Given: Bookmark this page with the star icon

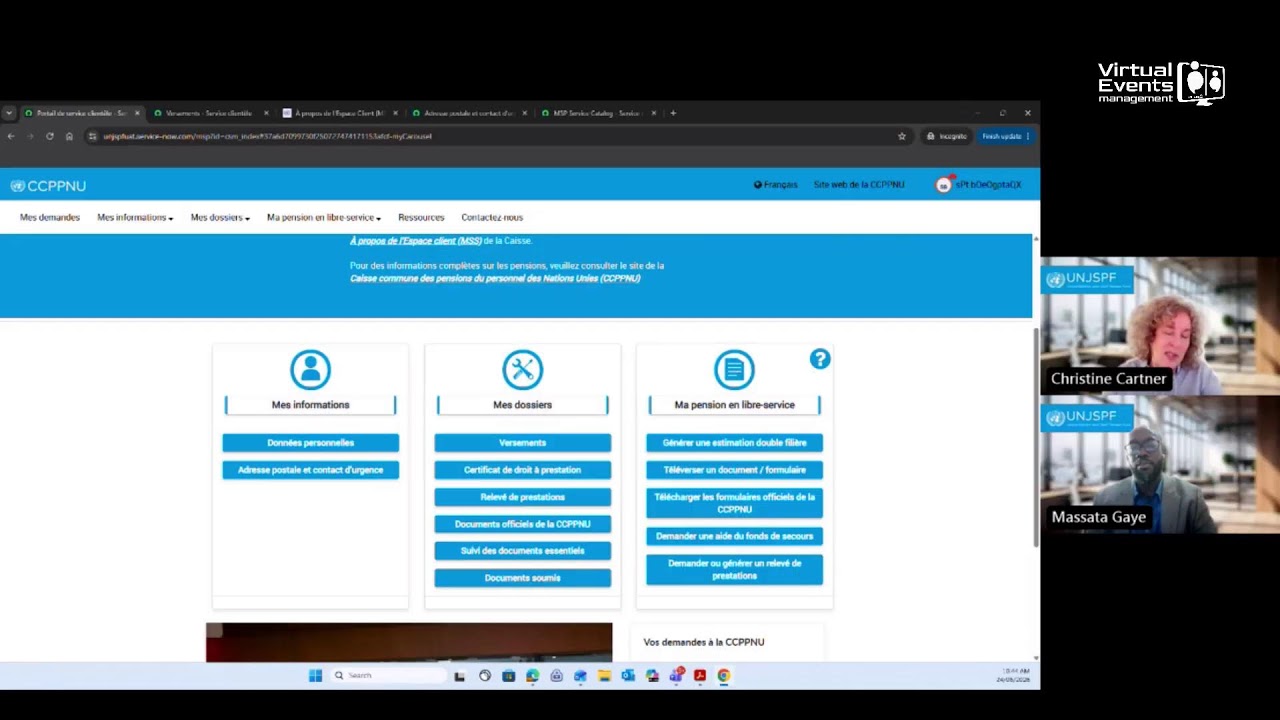Looking at the screenshot, I should tap(901, 136).
